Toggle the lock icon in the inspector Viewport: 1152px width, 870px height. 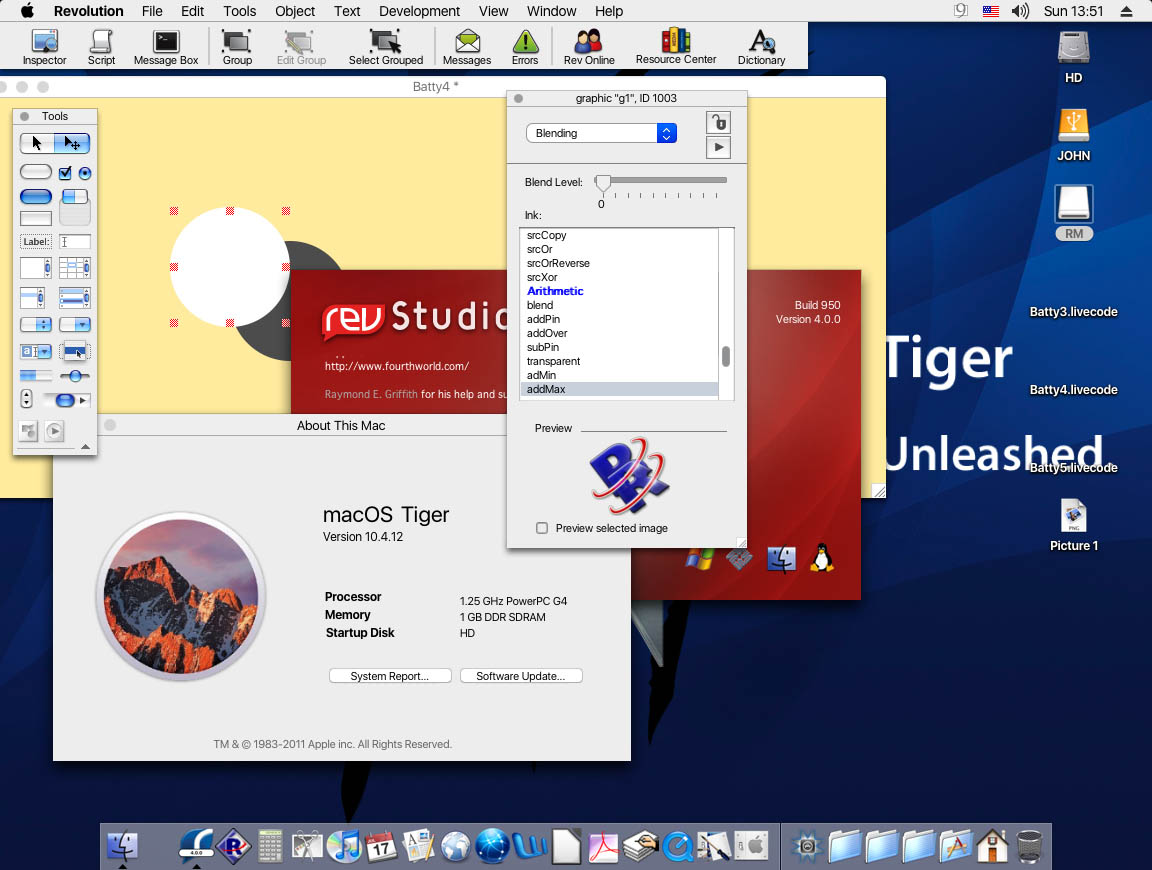(718, 122)
